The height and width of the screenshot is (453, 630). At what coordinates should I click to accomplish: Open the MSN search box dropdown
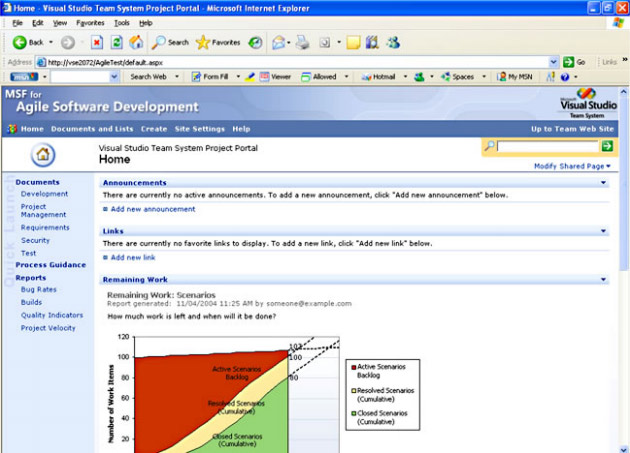tap(114, 76)
